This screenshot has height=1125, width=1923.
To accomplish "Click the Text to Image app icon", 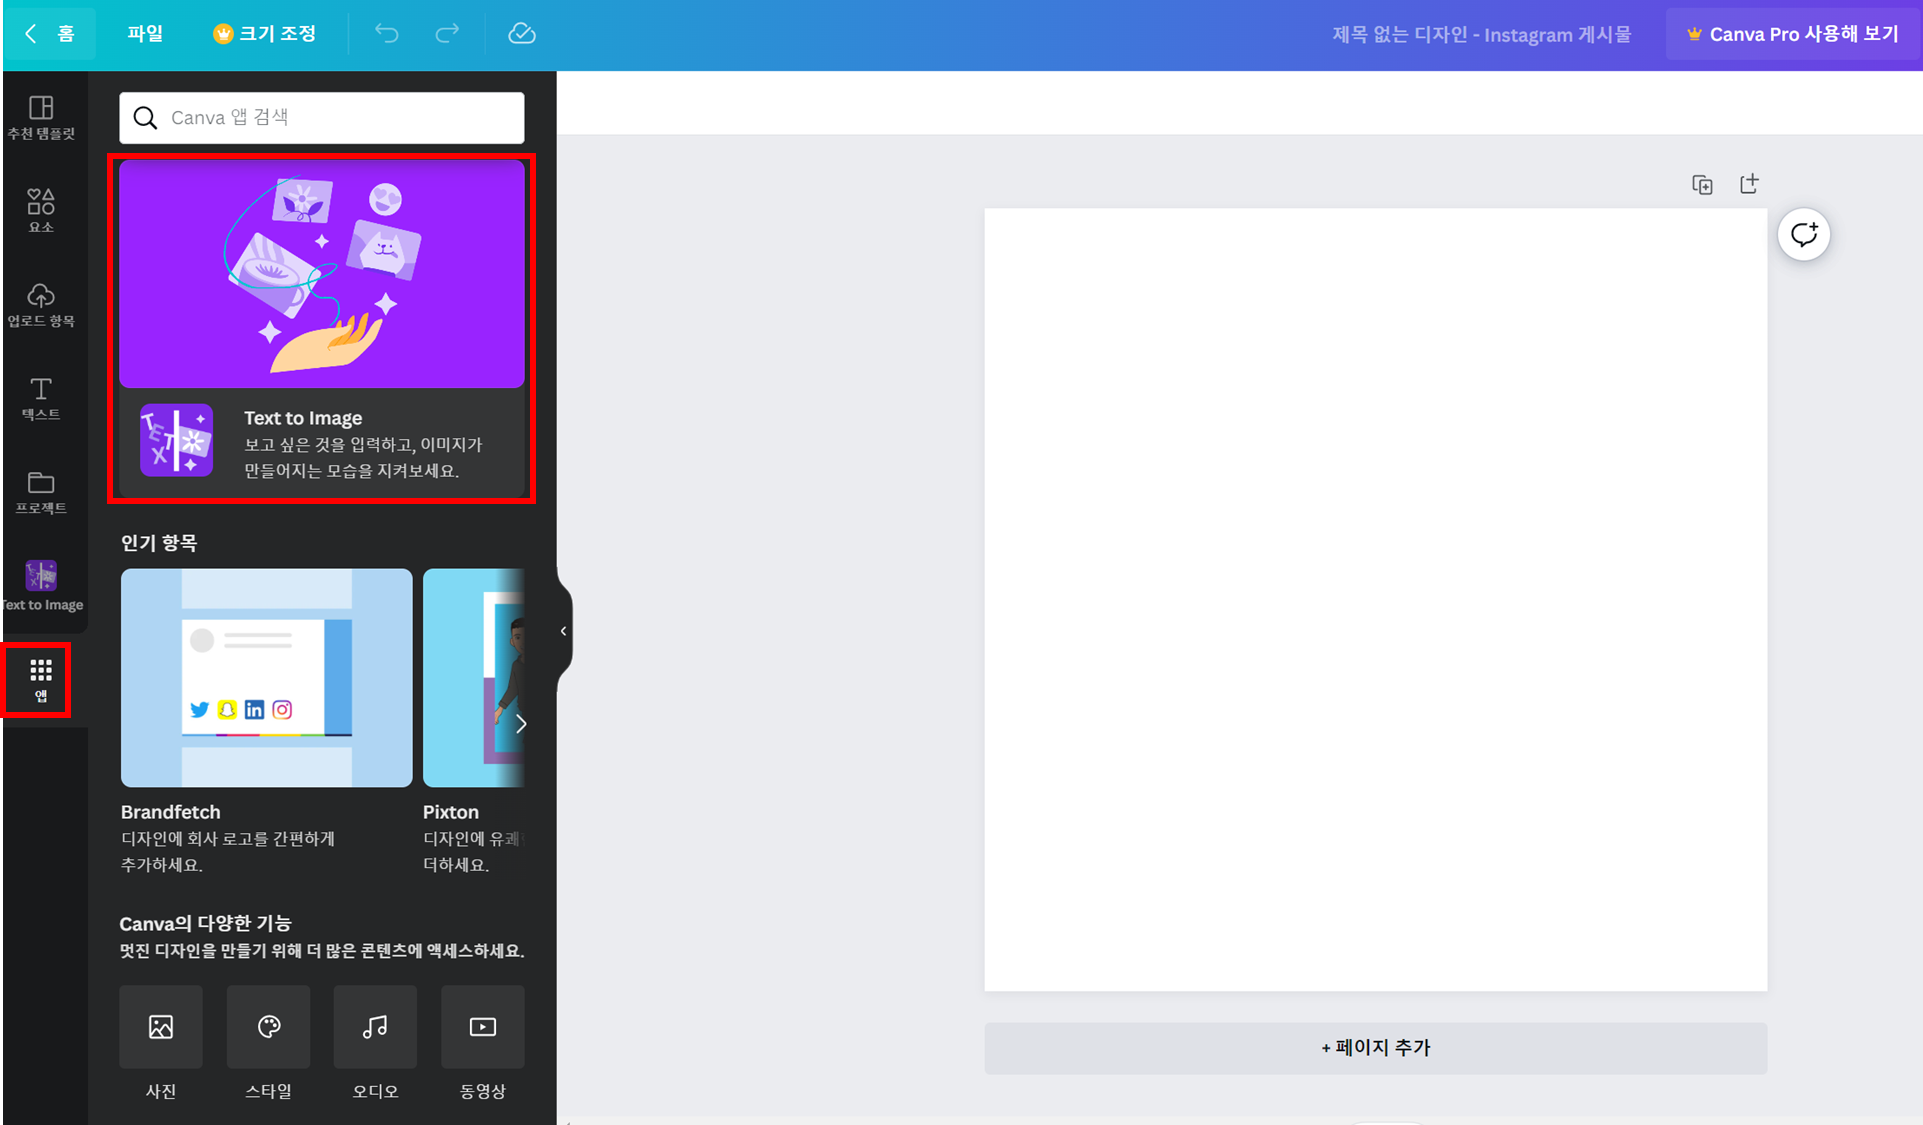I will pos(177,440).
